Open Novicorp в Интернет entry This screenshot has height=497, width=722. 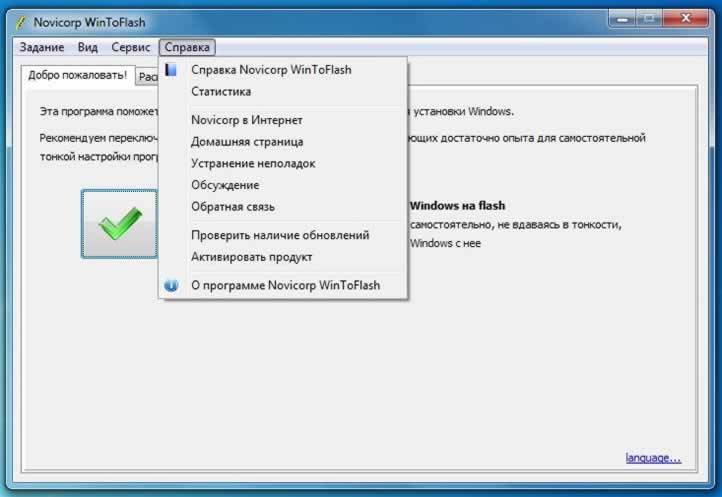[283, 120]
